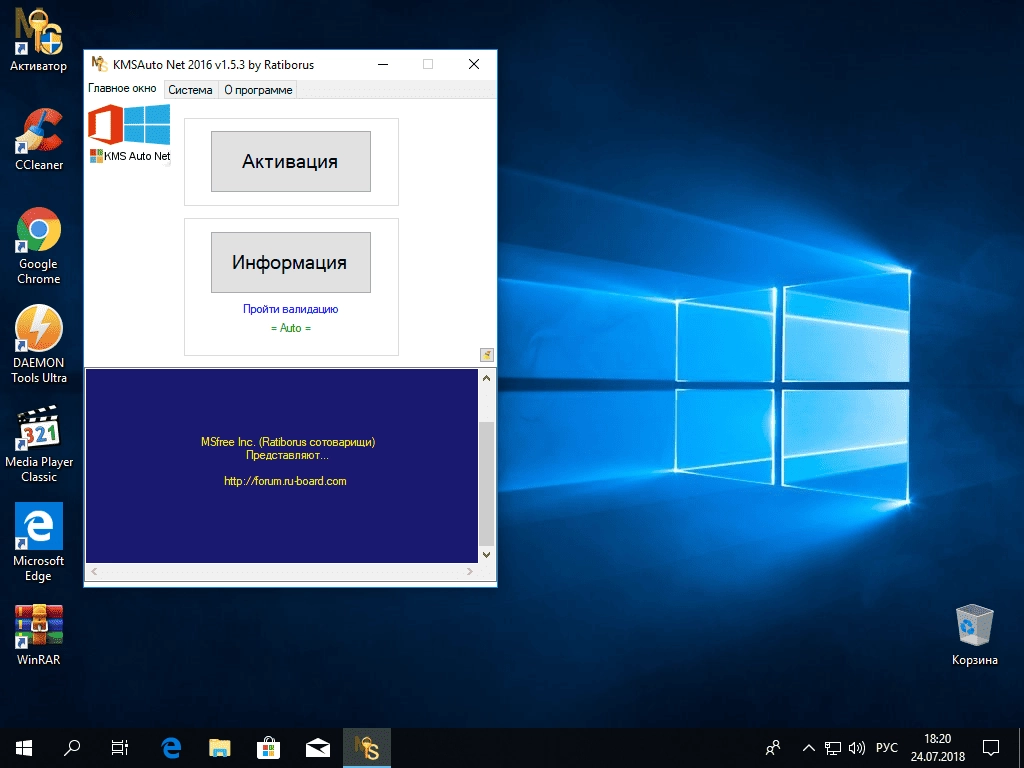This screenshot has height=768, width=1024.
Task: Select KMSAuto taskbar button
Action: coord(366,748)
